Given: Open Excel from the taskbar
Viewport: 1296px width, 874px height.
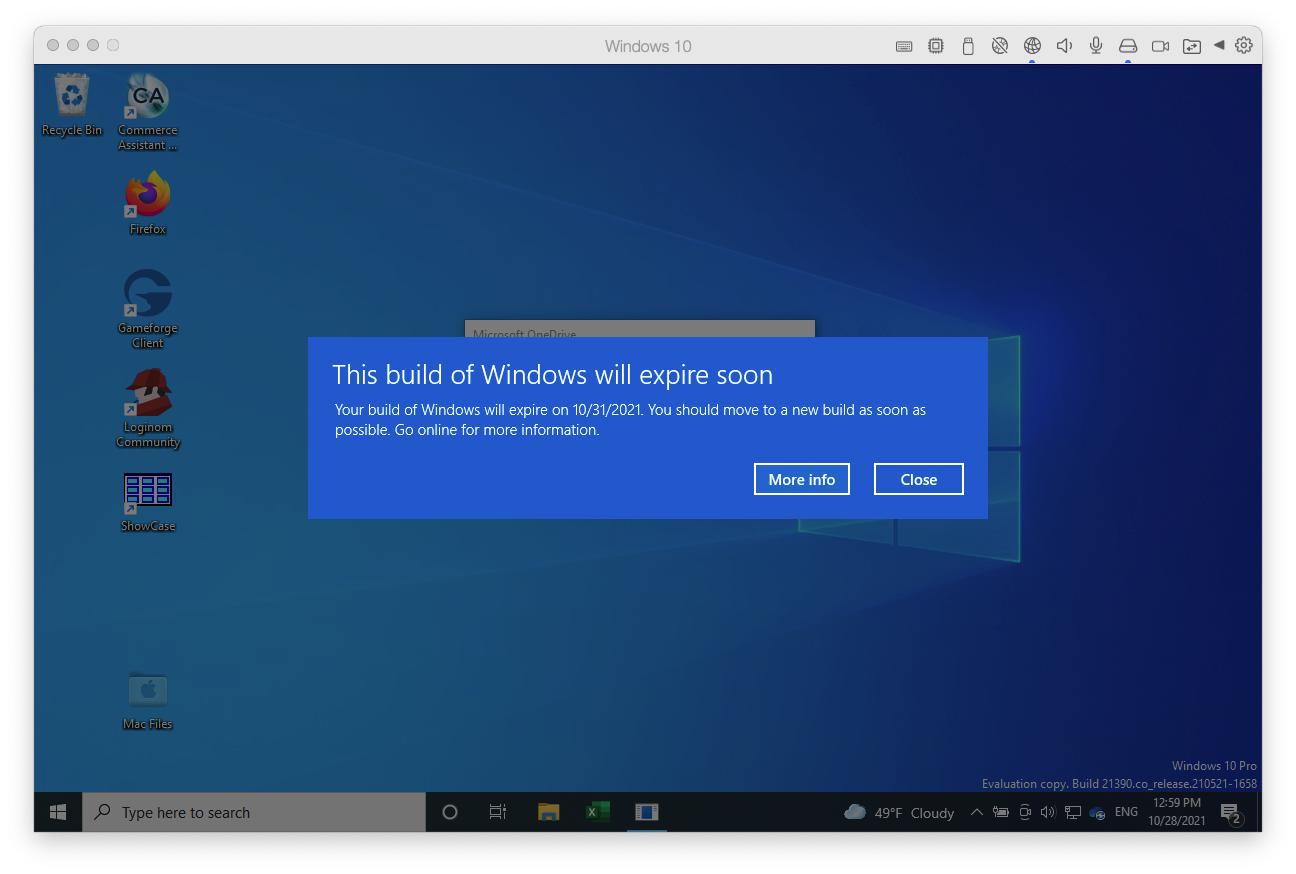Looking at the screenshot, I should tap(597, 812).
